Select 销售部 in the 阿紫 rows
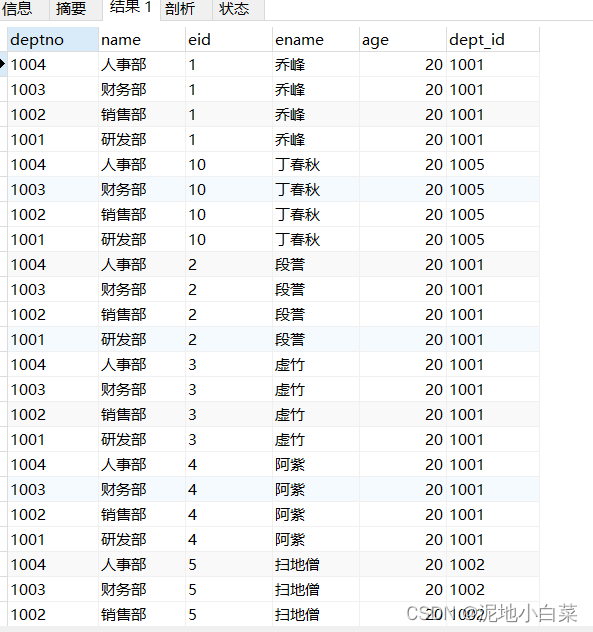Screen dimensions: 593x632 coord(142,514)
